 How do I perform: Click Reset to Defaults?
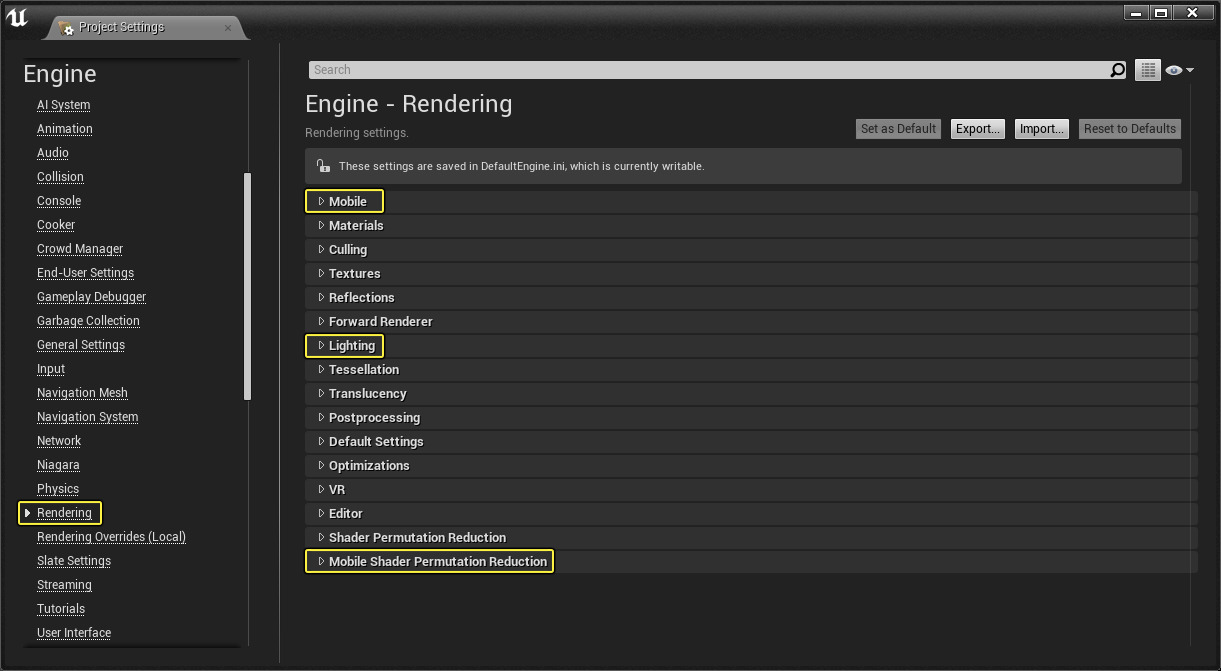tap(1129, 128)
